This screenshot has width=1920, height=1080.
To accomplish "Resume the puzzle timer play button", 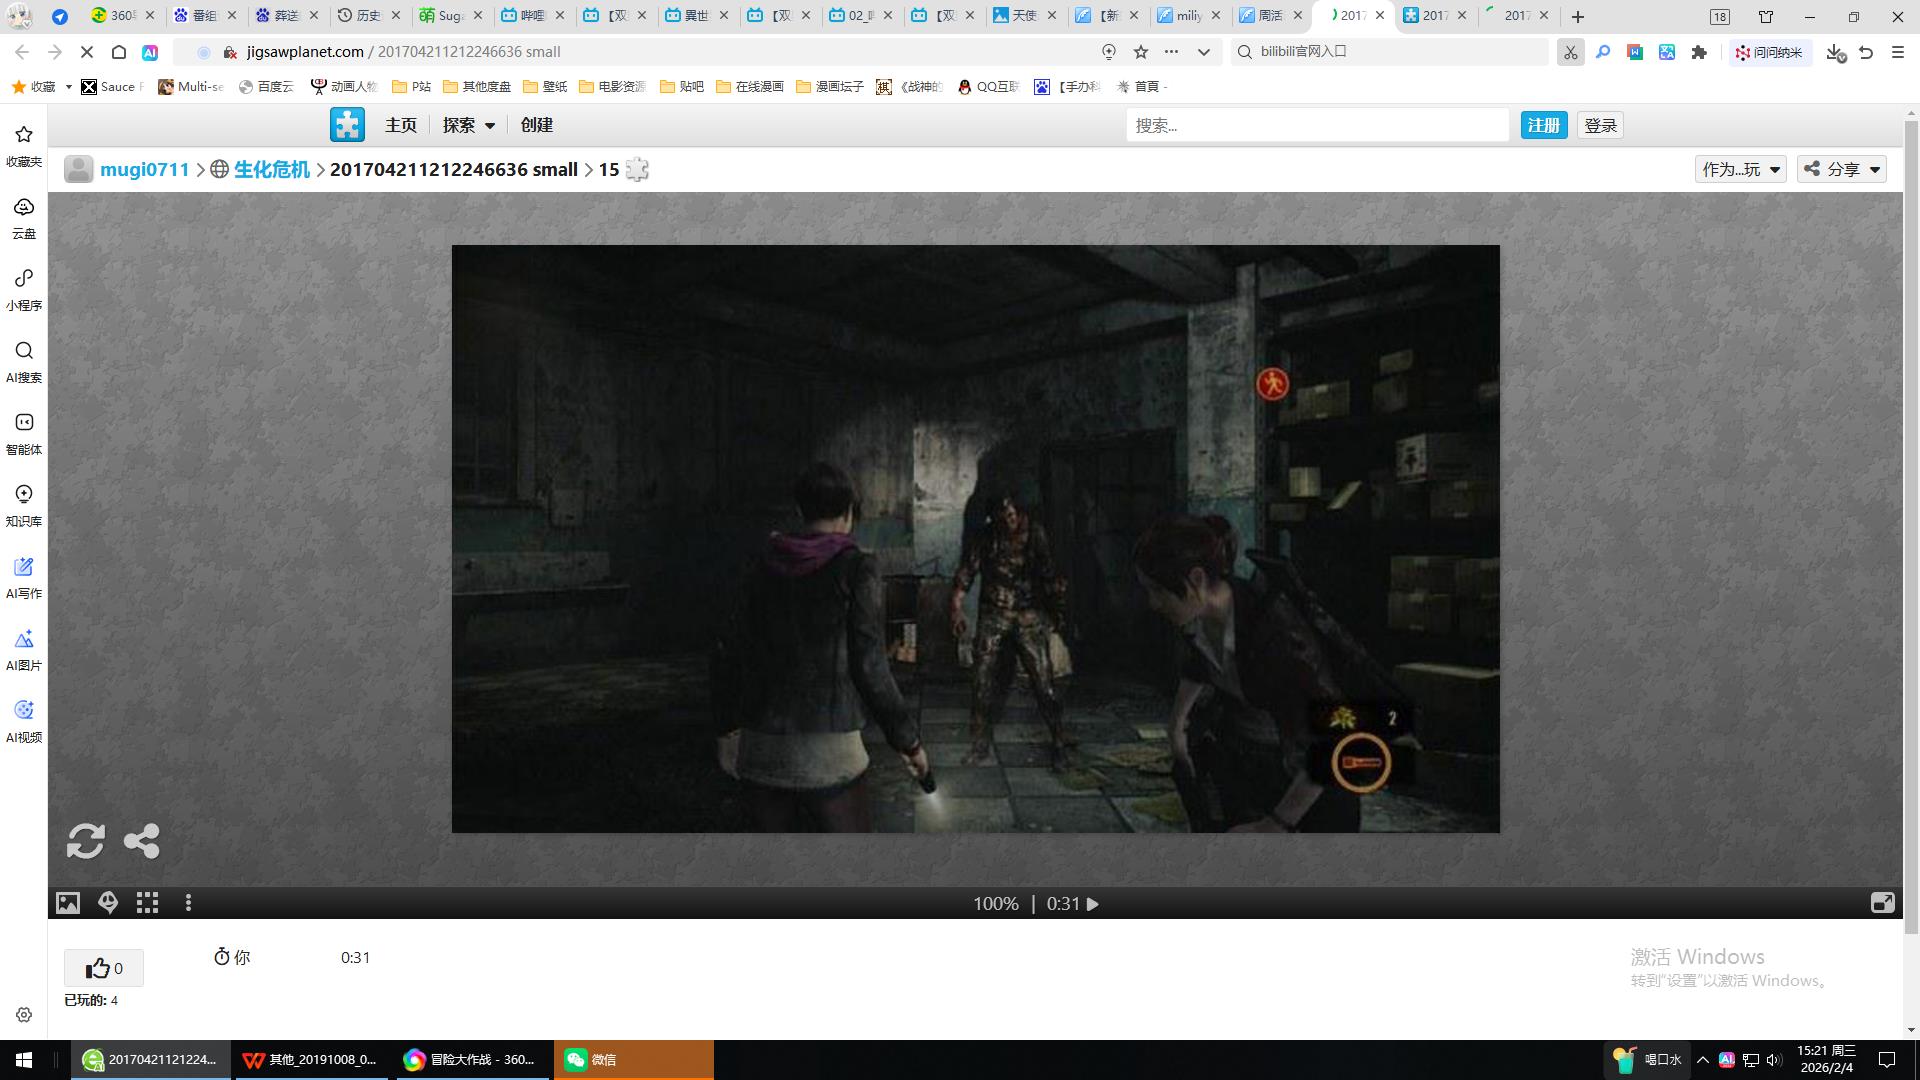I will point(1093,904).
